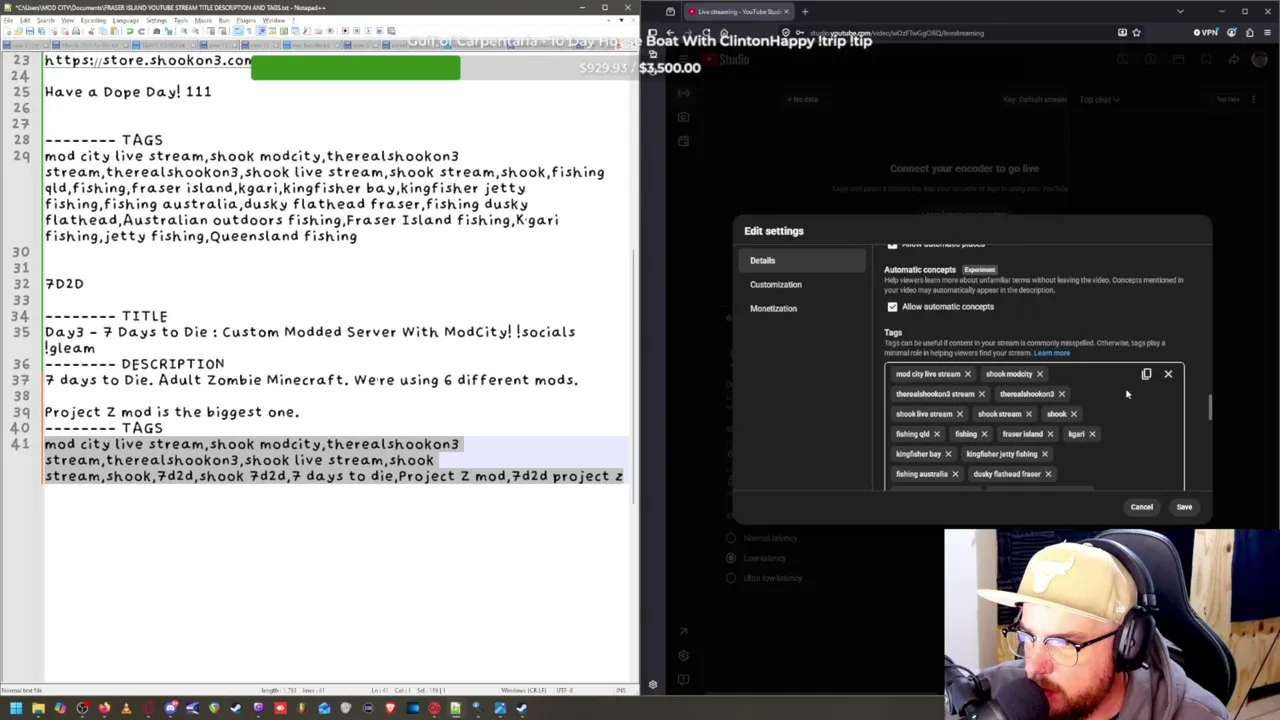The image size is (1280, 720).
Task: Click the '7D2D' line in the editor
Action: [64, 284]
